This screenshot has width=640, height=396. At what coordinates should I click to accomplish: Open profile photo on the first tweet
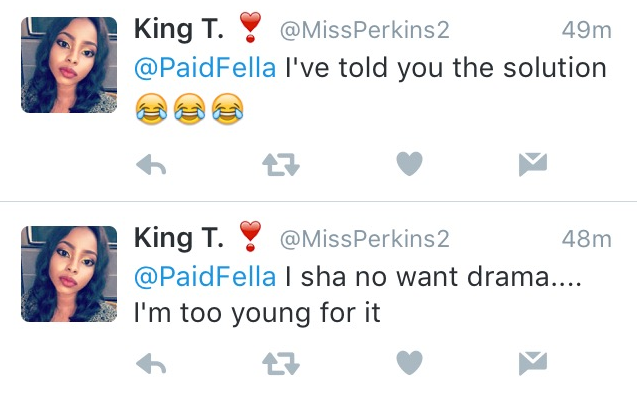69,65
